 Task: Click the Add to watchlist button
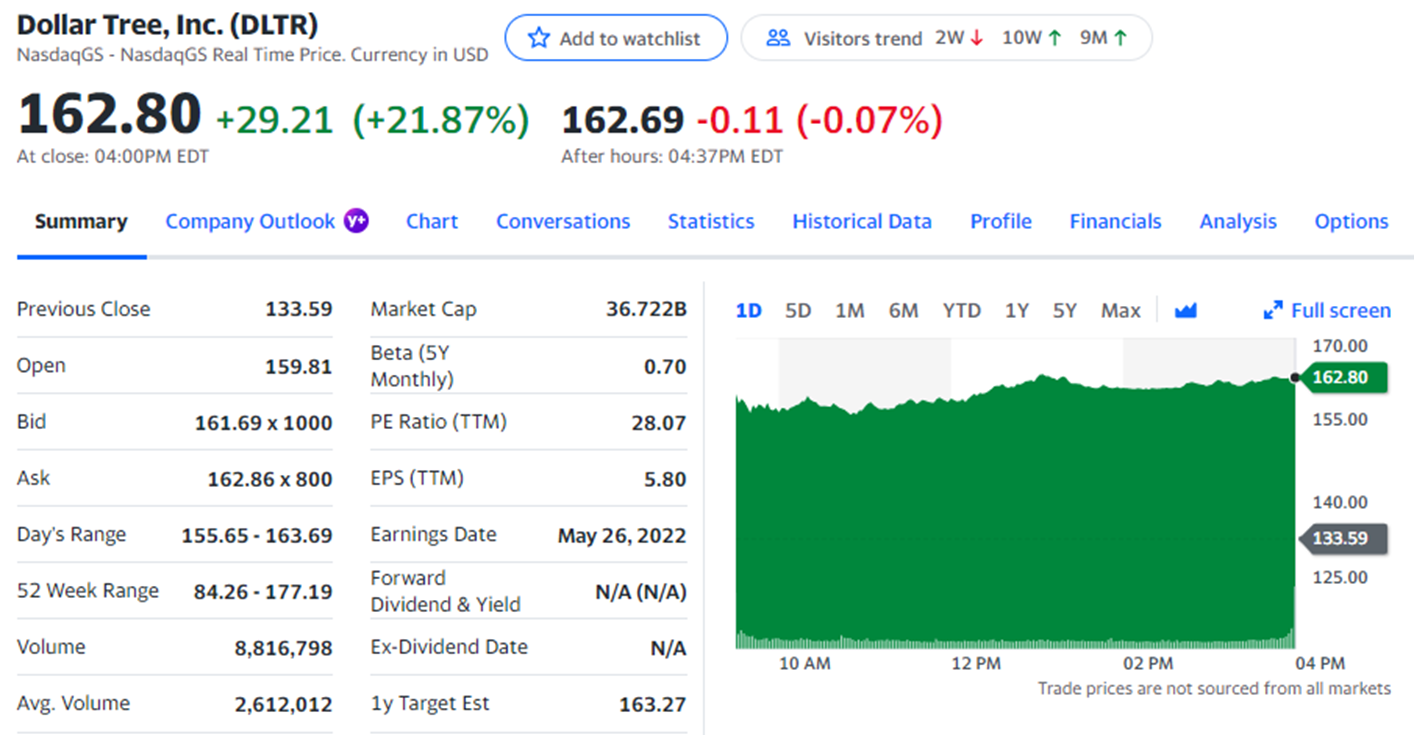[616, 38]
